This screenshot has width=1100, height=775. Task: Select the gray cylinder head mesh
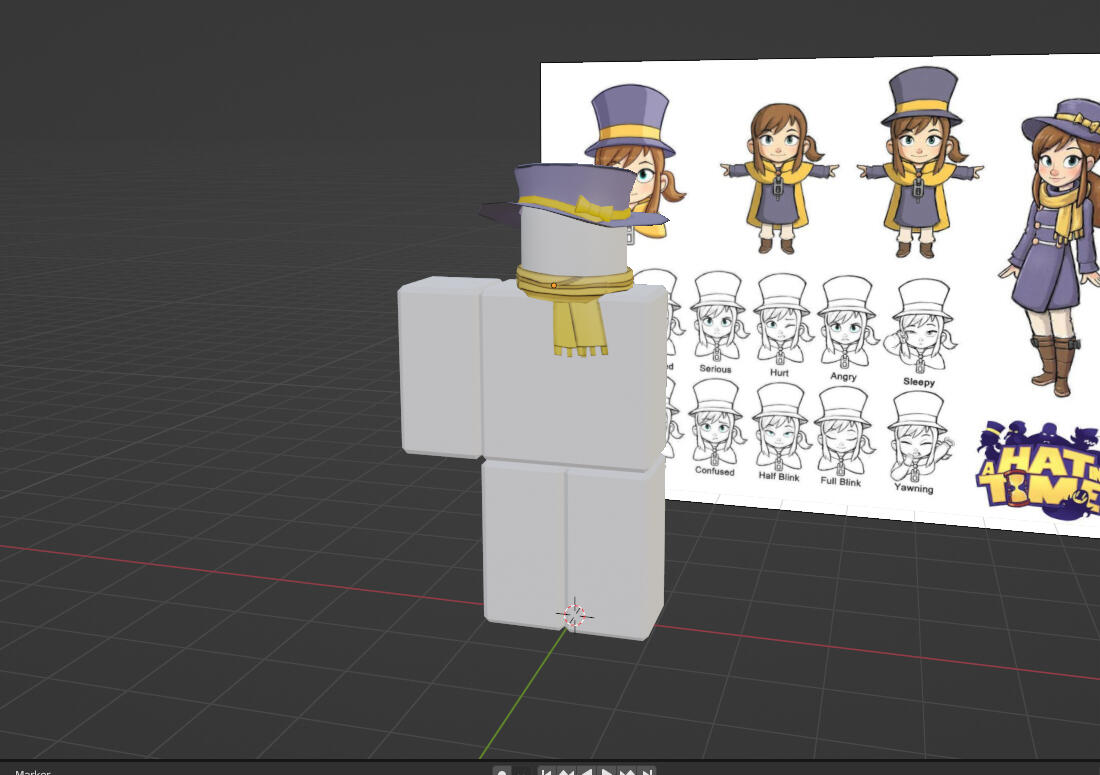[x=568, y=245]
